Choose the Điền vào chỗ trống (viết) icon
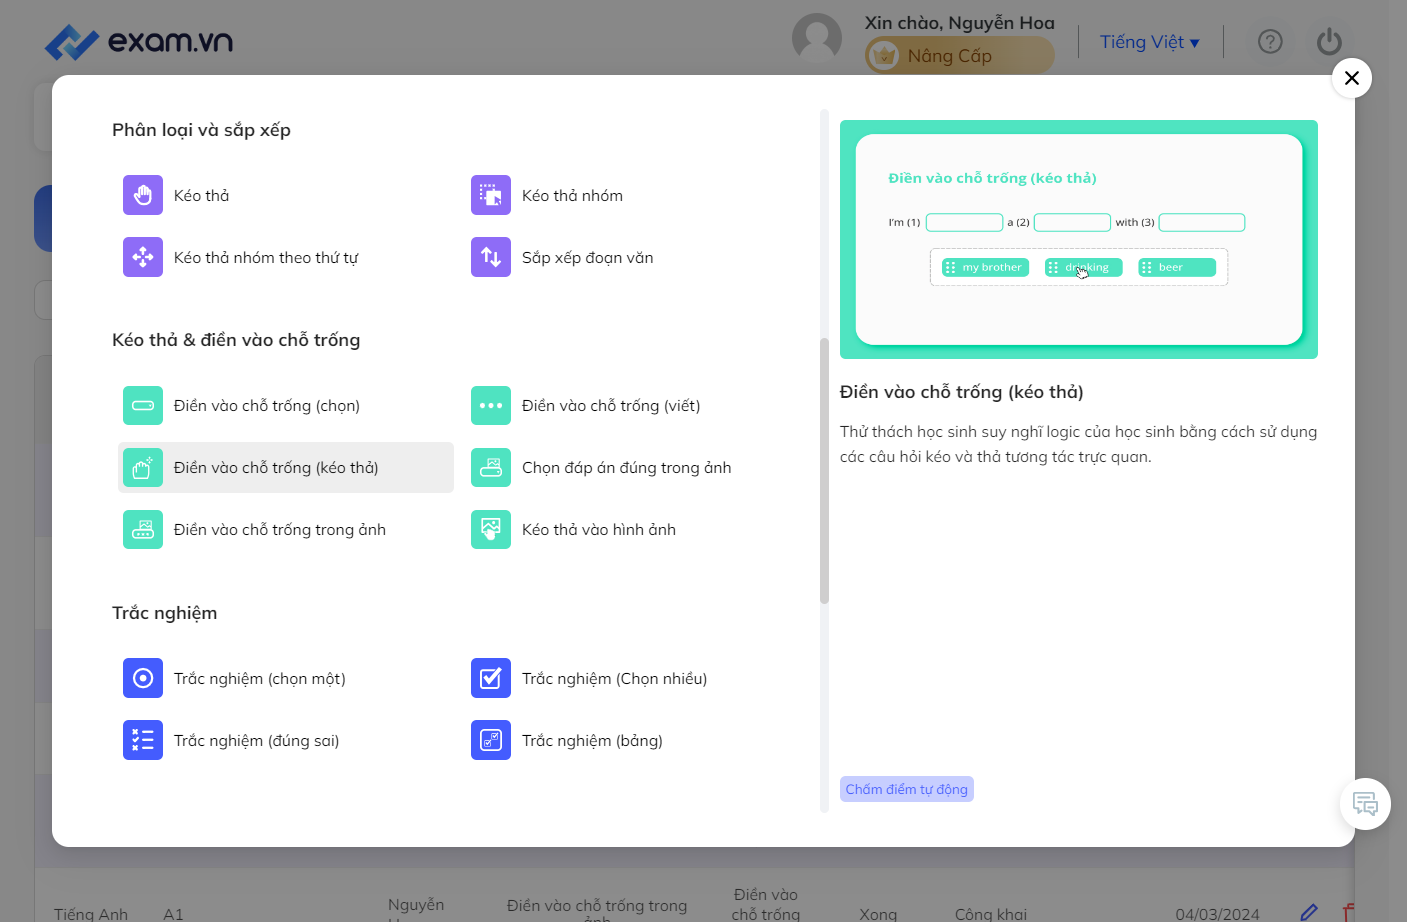Image resolution: width=1407 pixels, height=922 pixels. click(x=491, y=405)
